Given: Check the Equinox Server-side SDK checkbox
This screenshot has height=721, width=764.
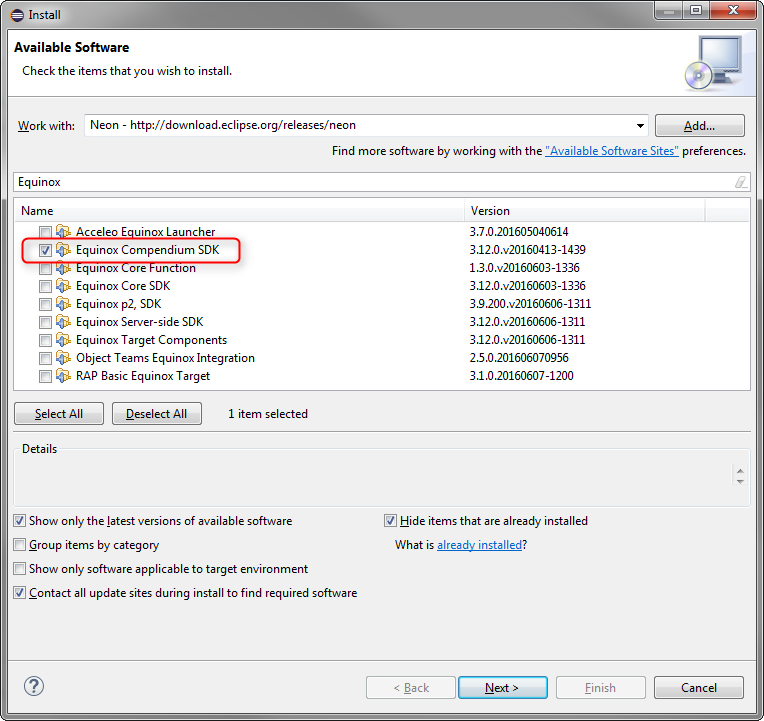Looking at the screenshot, I should (45, 323).
